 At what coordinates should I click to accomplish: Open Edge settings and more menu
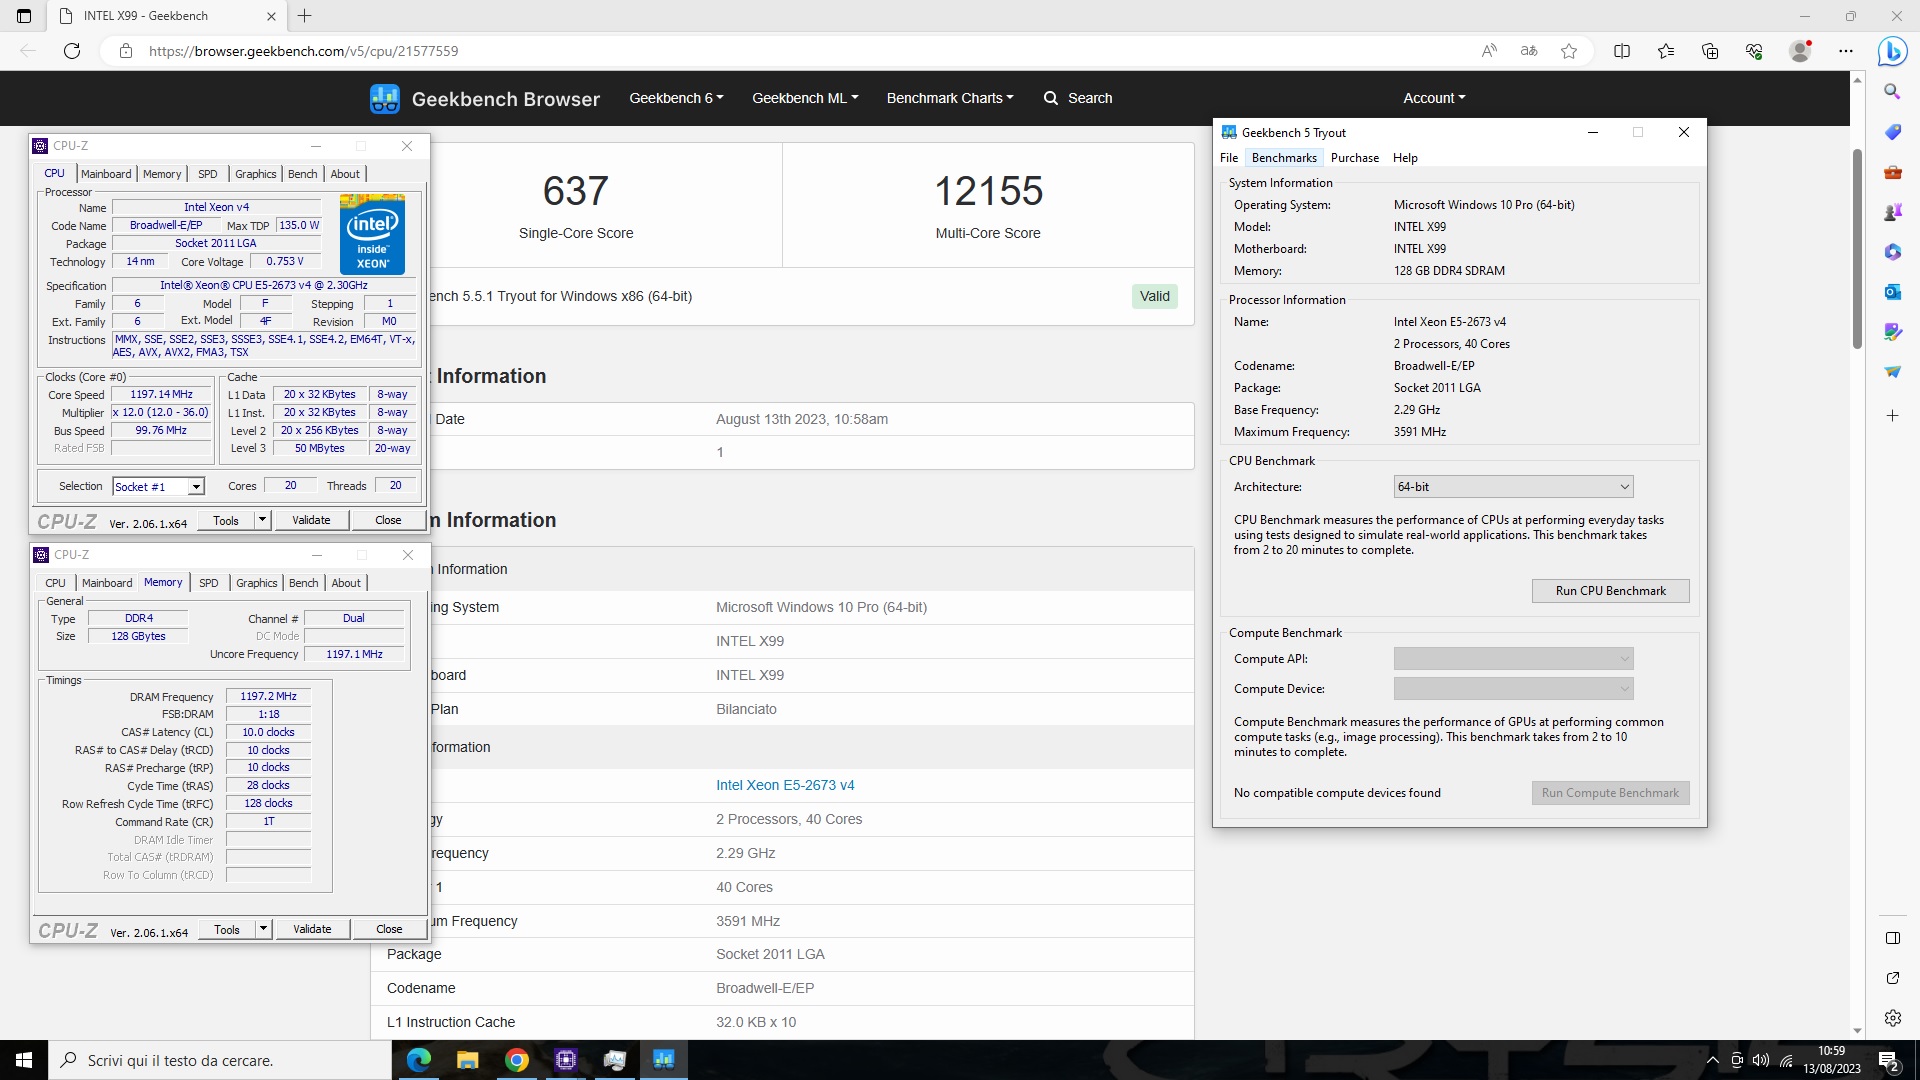[x=1846, y=51]
